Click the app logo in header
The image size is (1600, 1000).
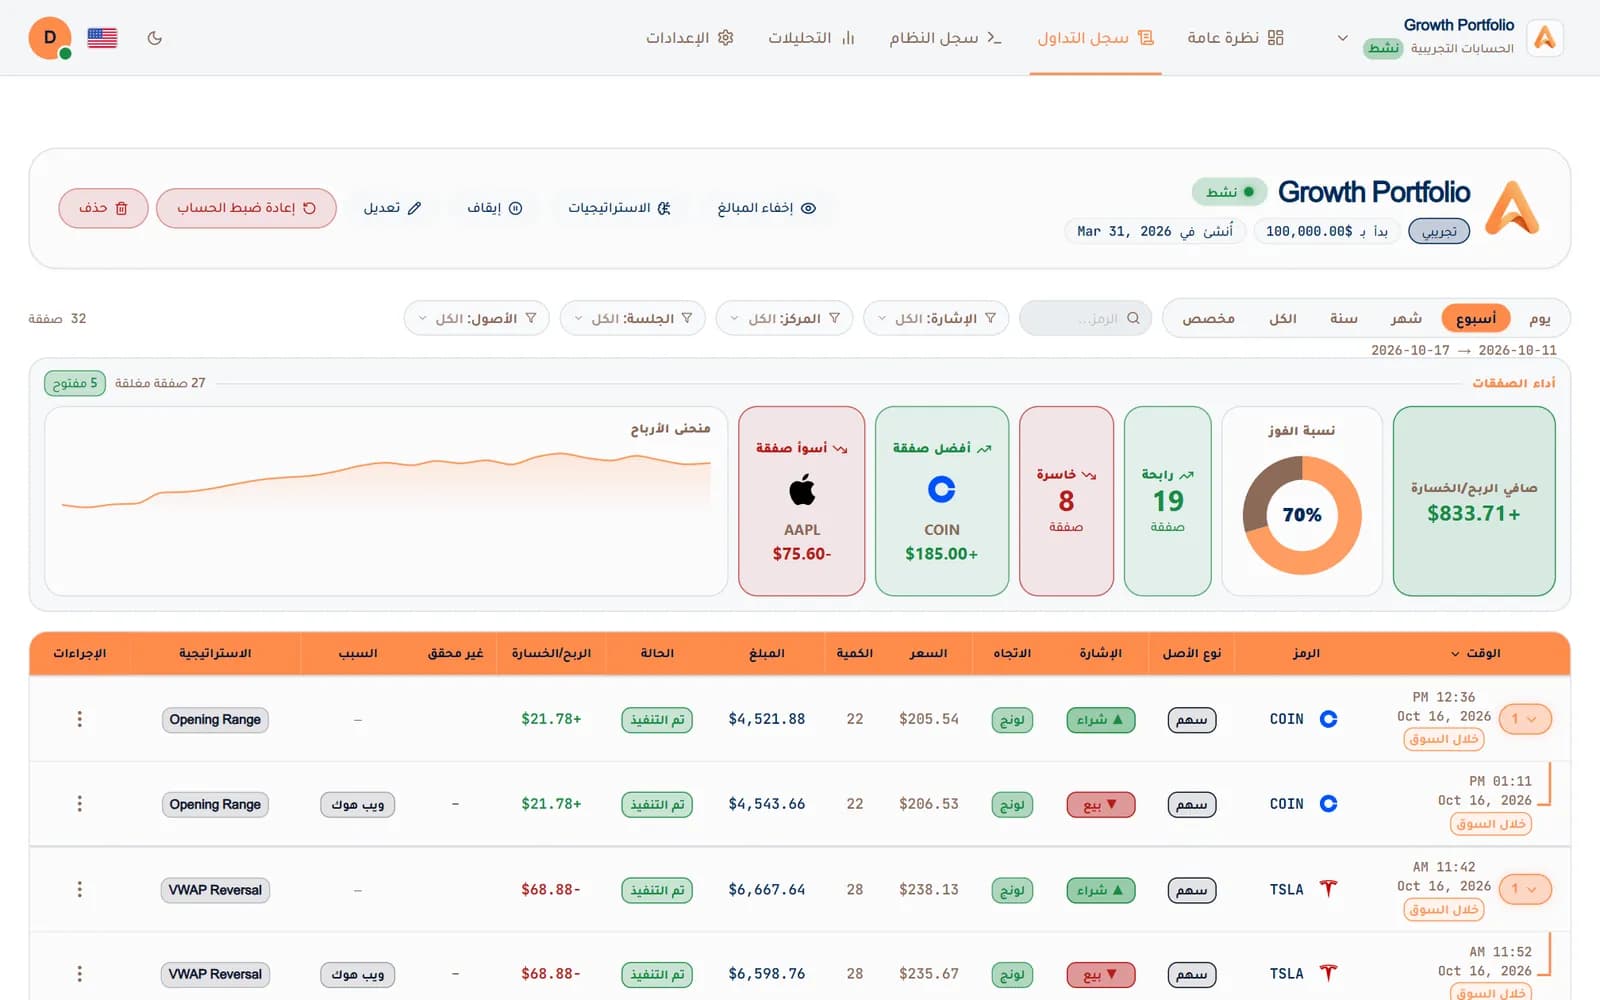(x=1545, y=38)
